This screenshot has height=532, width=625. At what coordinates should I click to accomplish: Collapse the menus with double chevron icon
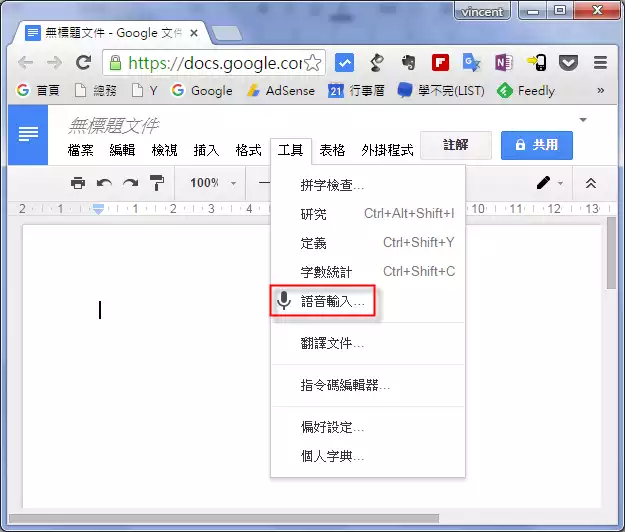point(591,183)
